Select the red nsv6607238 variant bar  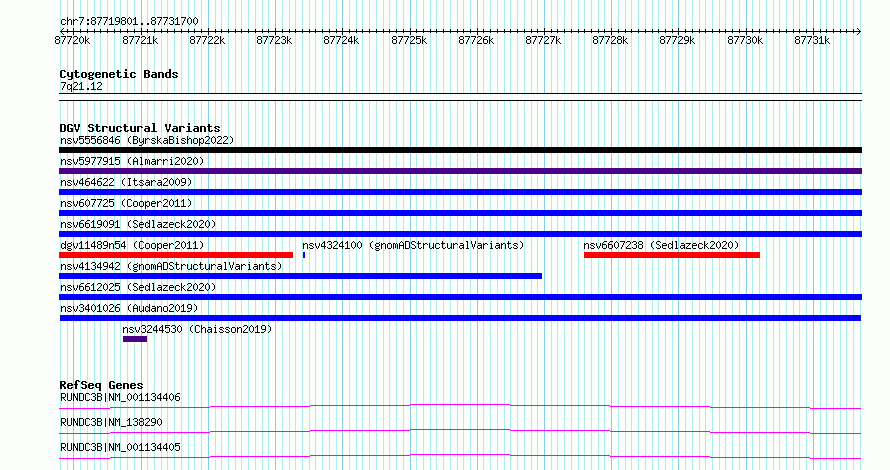click(671, 255)
